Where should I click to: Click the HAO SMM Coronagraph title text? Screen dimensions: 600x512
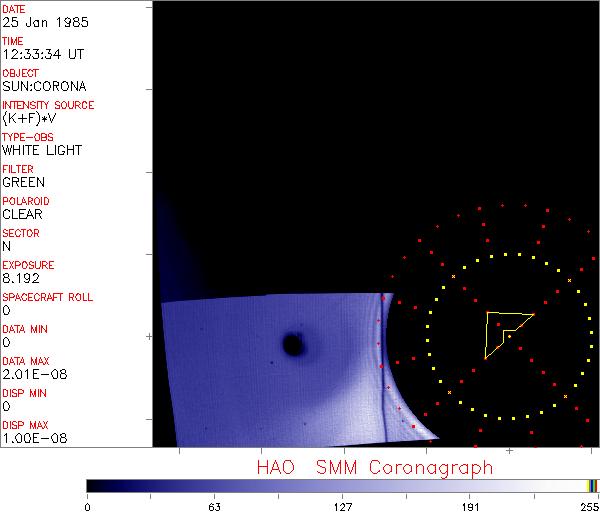tap(375, 468)
